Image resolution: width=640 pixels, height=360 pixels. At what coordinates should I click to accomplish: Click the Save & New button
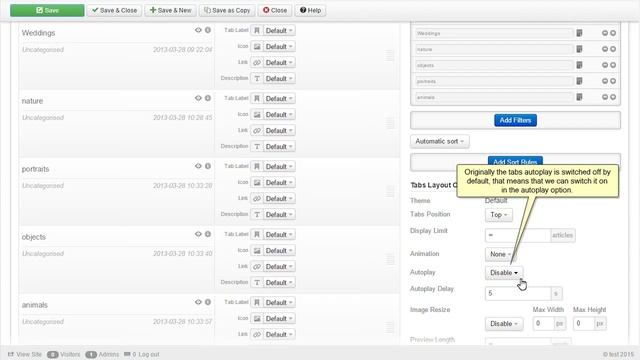171,10
